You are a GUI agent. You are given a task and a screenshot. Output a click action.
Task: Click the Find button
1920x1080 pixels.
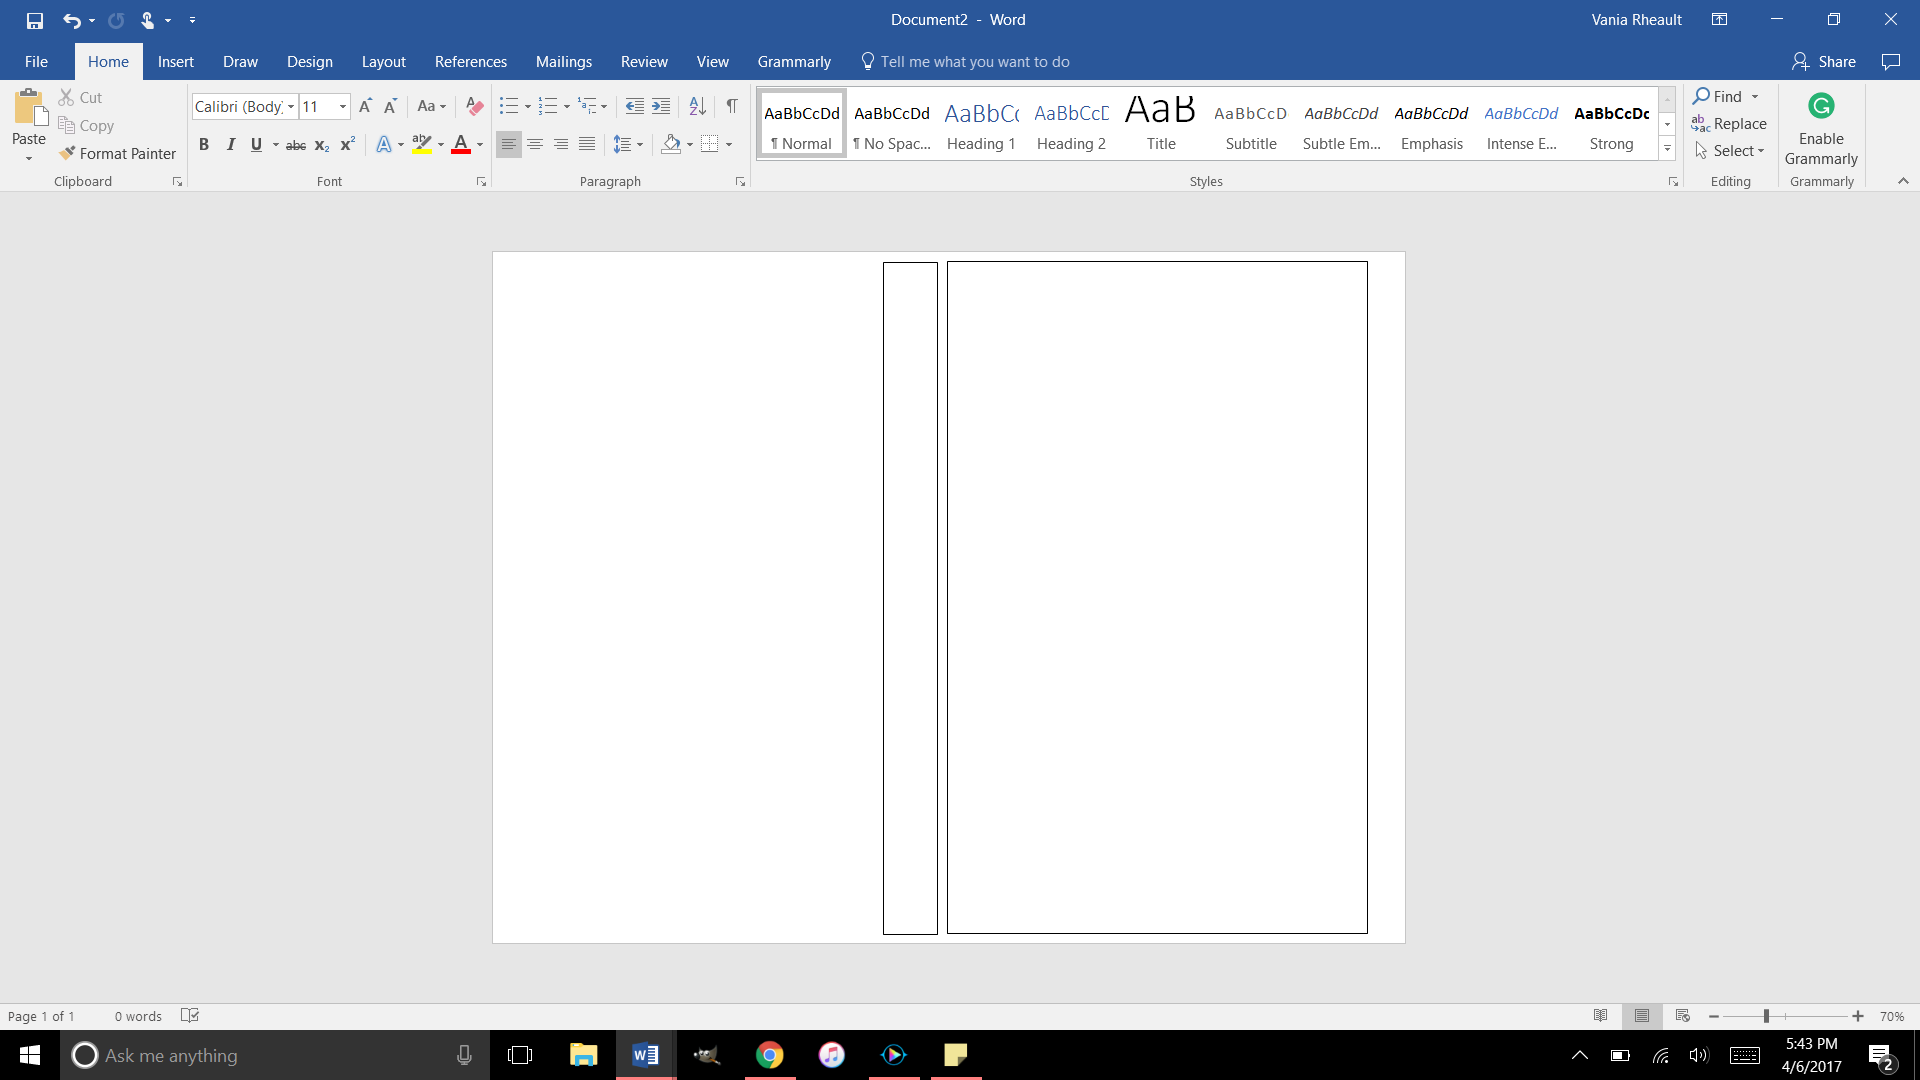[1718, 97]
